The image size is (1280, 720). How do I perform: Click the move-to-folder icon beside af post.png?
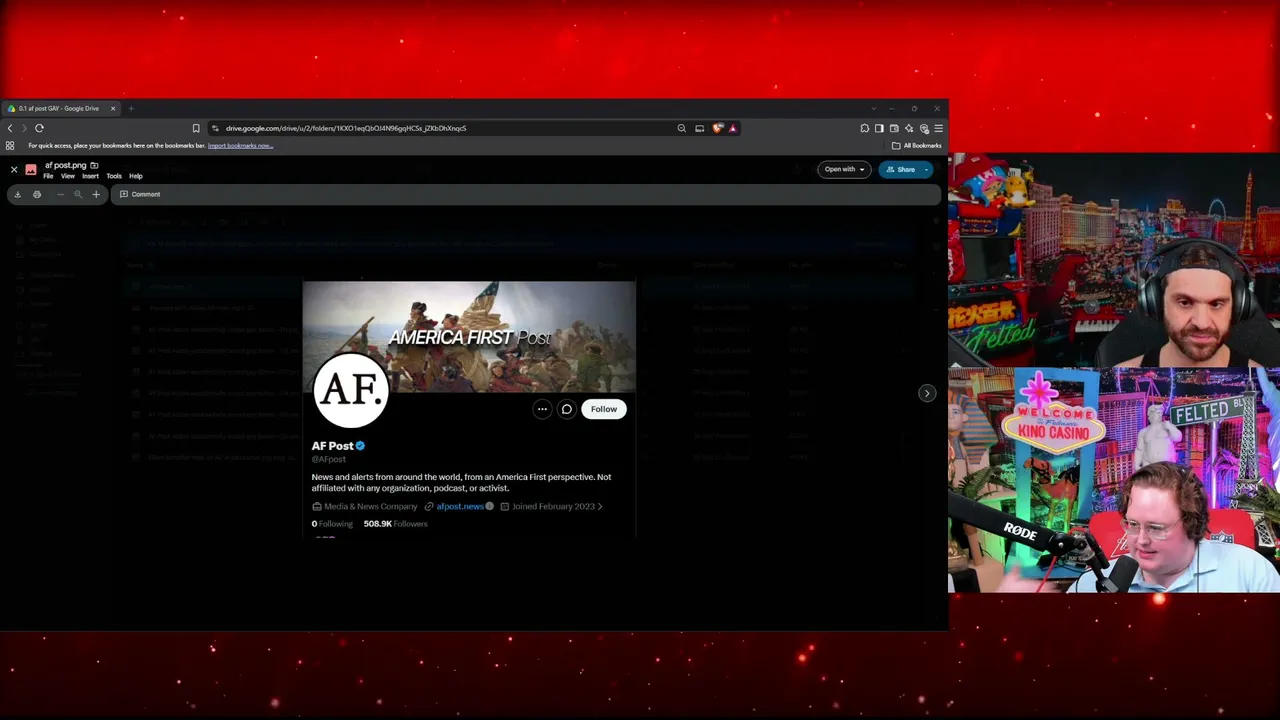coord(94,166)
